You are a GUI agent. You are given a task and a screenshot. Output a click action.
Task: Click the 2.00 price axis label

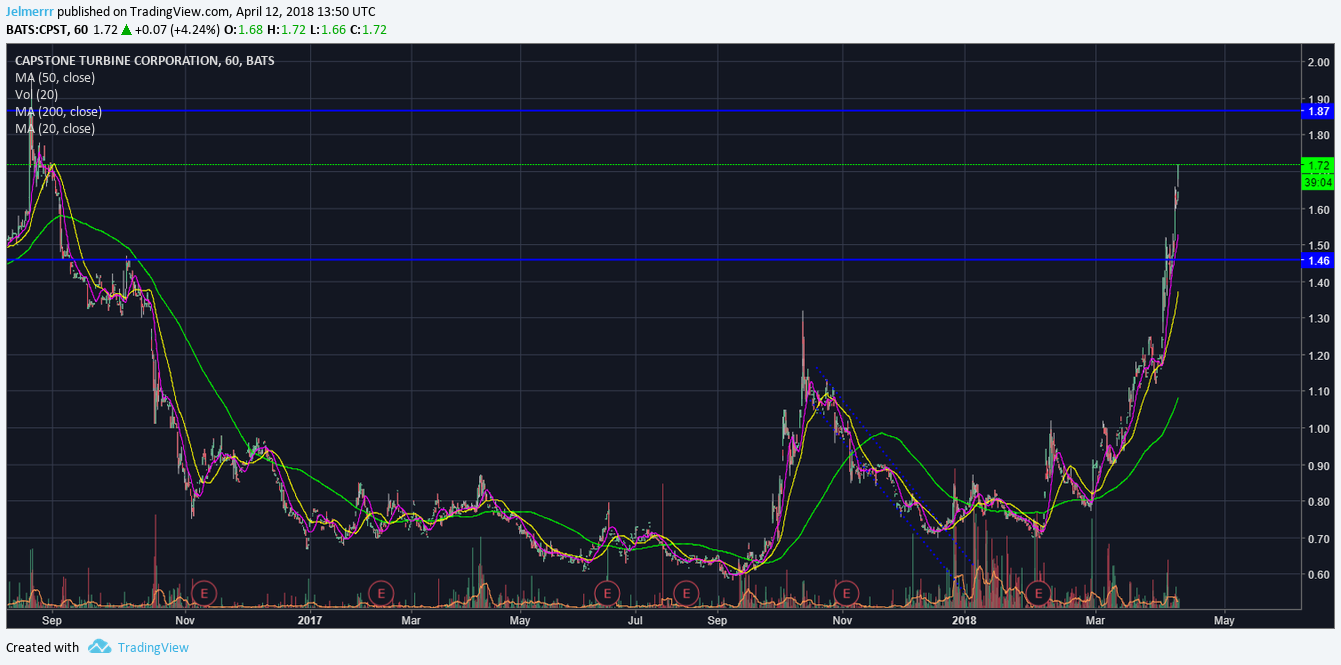tap(1318, 62)
